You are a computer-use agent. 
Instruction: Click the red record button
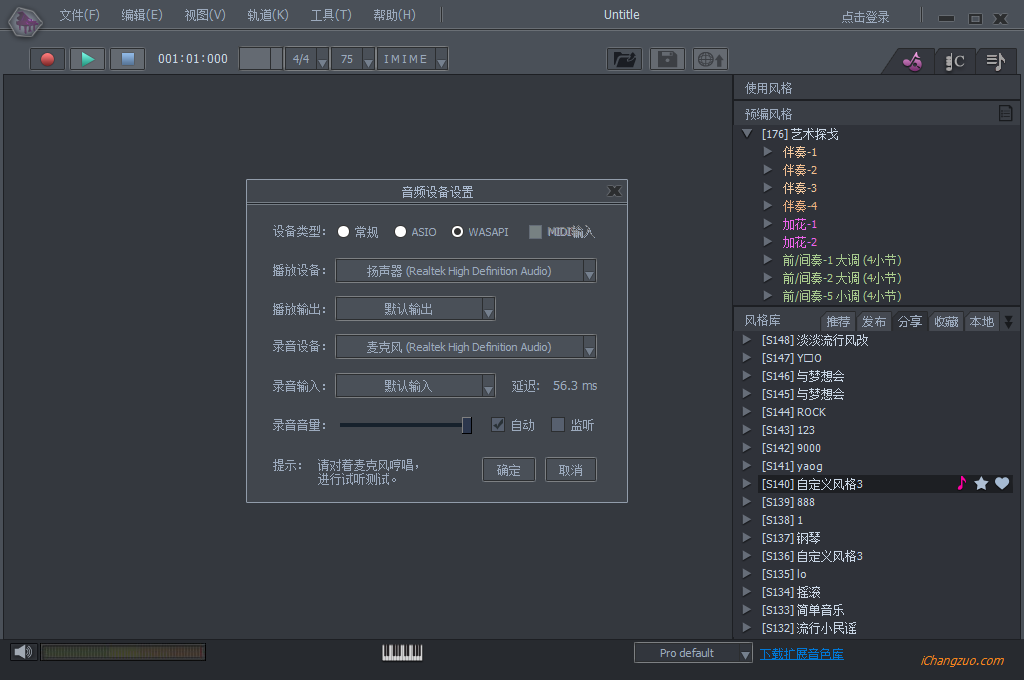[x=47, y=59]
